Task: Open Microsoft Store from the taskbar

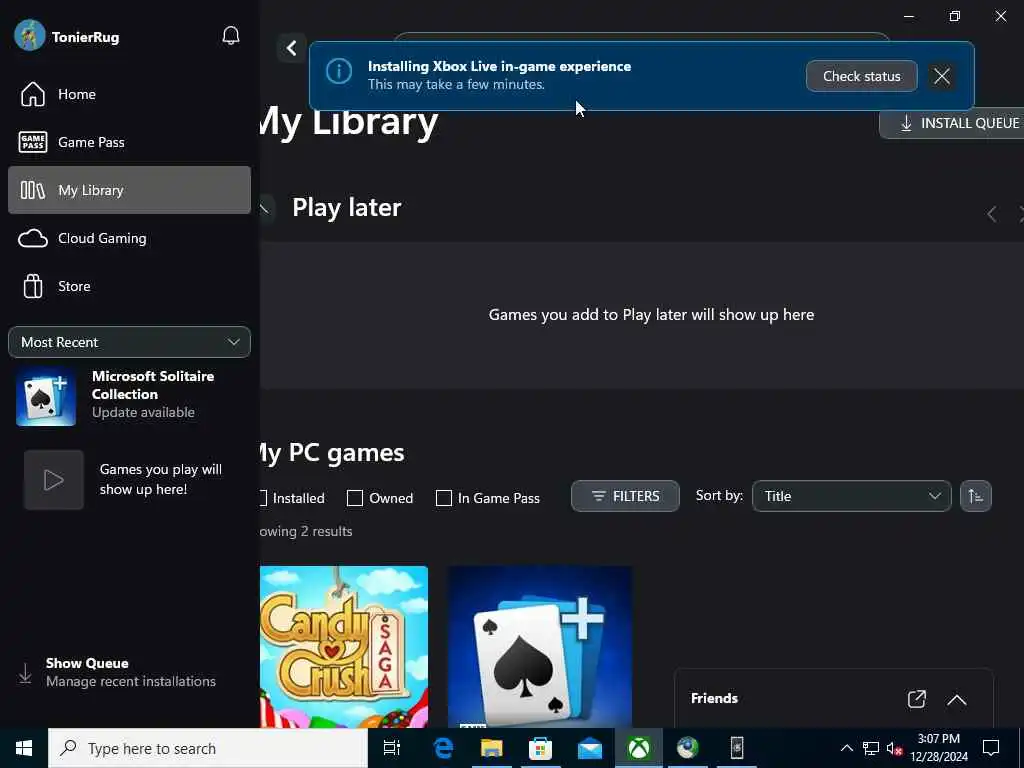Action: click(x=540, y=748)
